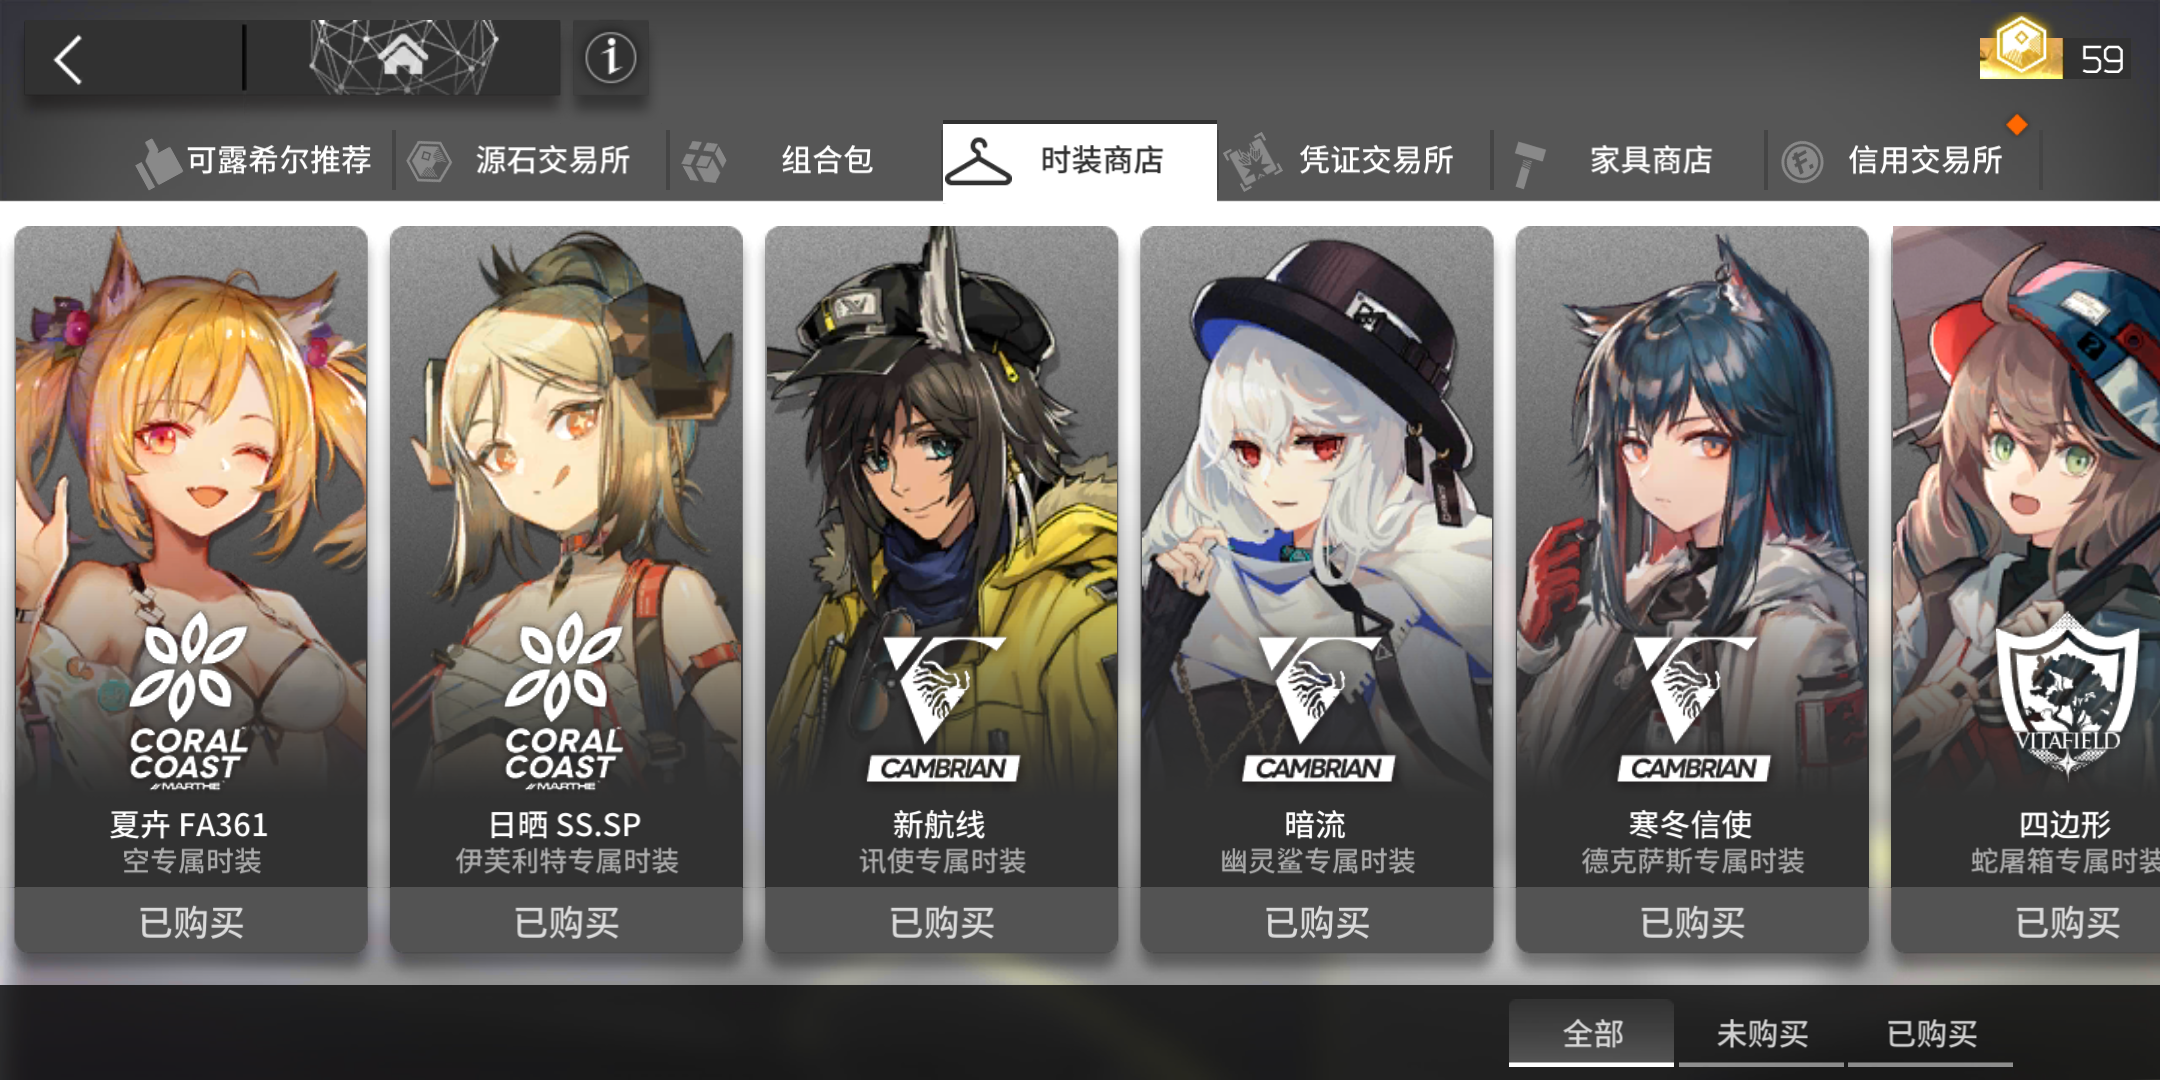This screenshot has height=1080, width=2160.
Task: Open the home network icon
Action: coord(403,57)
